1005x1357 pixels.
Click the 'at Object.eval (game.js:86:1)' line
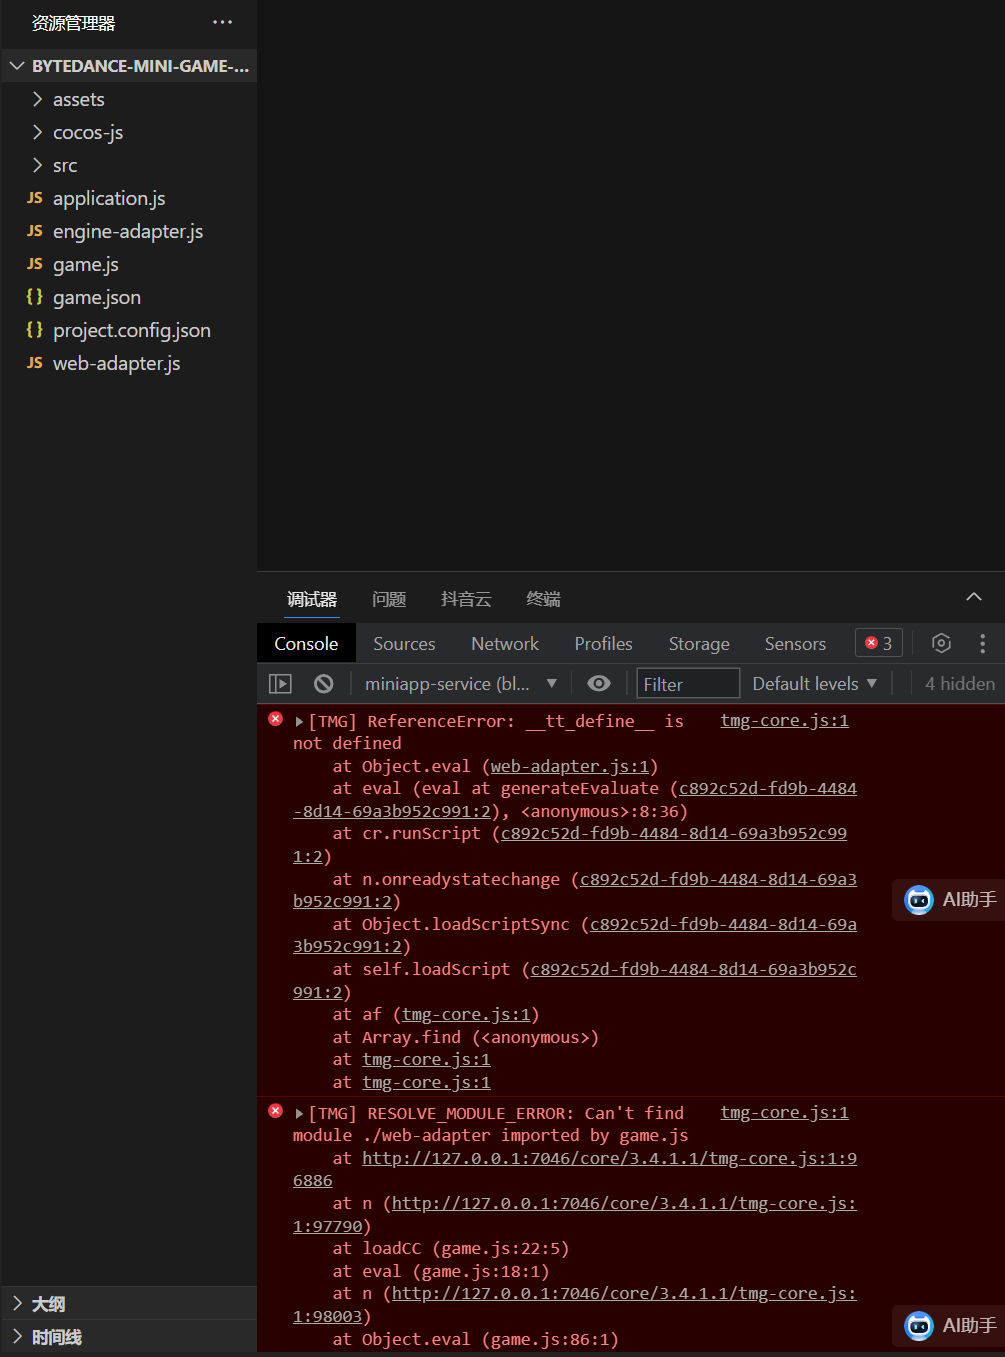click(475, 1339)
